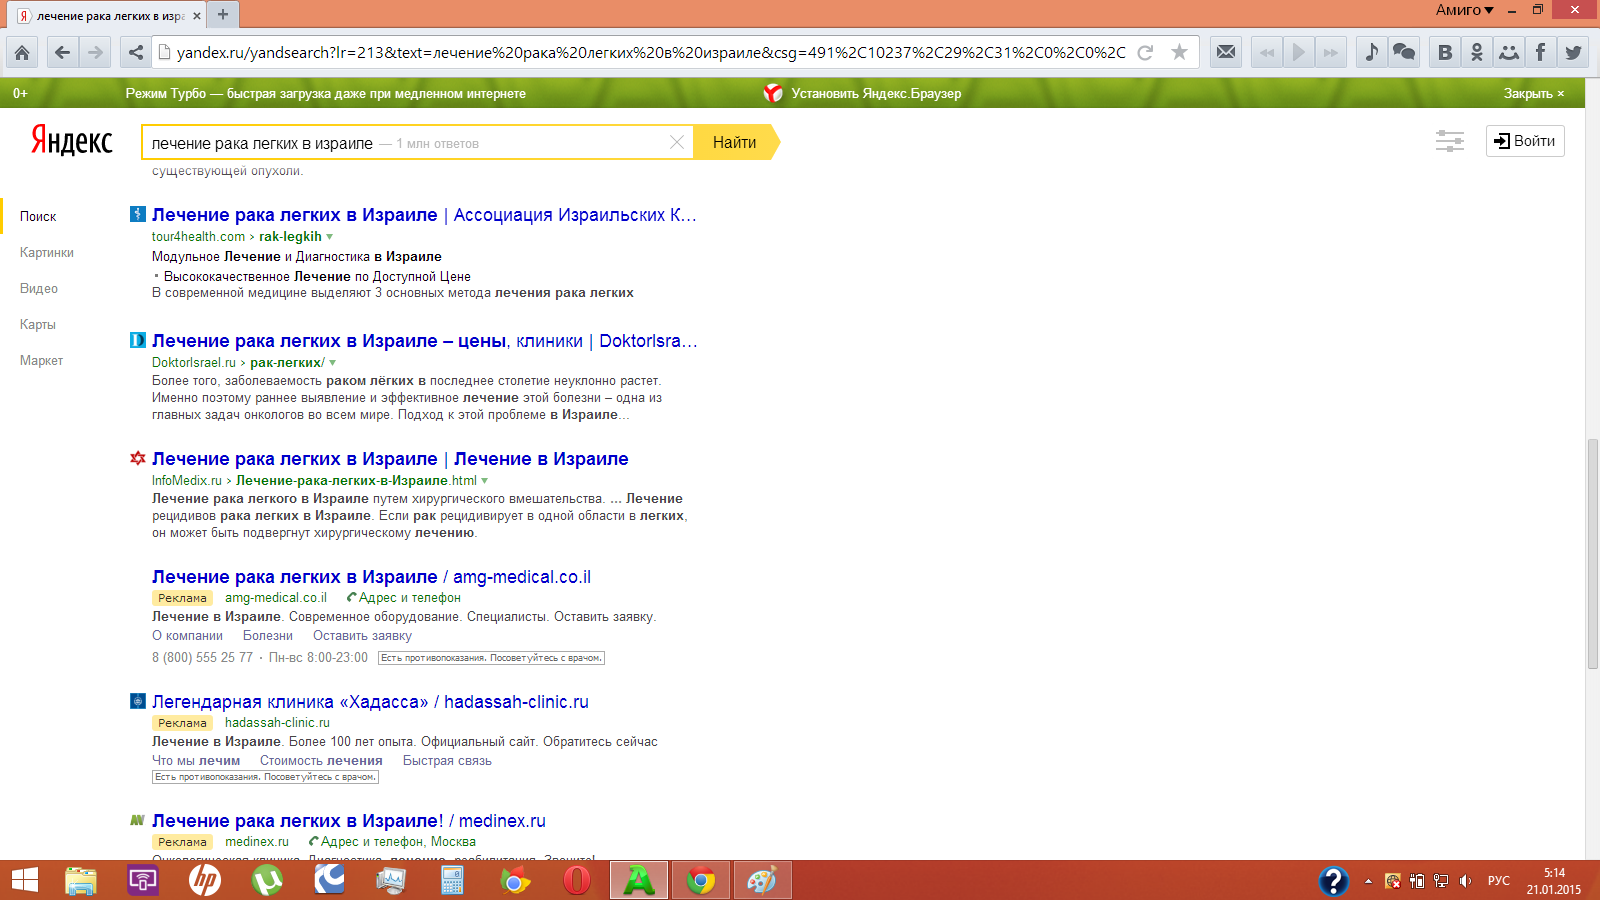Viewport: 1600px width, 900px height.
Task: Click the share icon beside address bar
Action: (135, 52)
